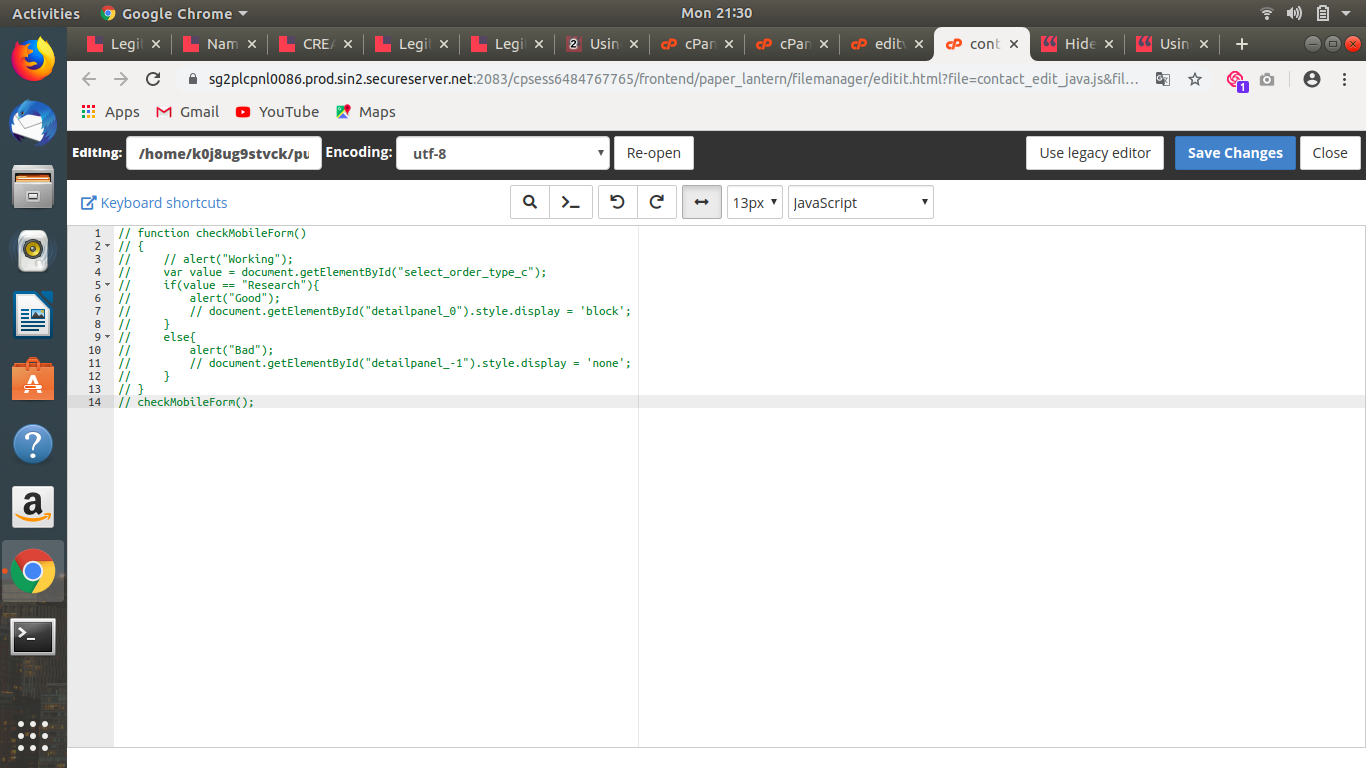Click the Editing file path field
Image resolution: width=1366 pixels, height=768 pixels.
[x=224, y=153]
